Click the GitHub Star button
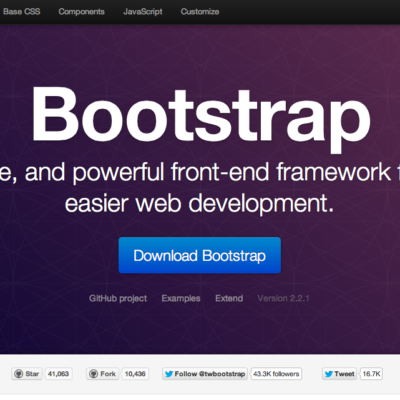Image resolution: width=400 pixels, height=400 pixels. coord(27,374)
